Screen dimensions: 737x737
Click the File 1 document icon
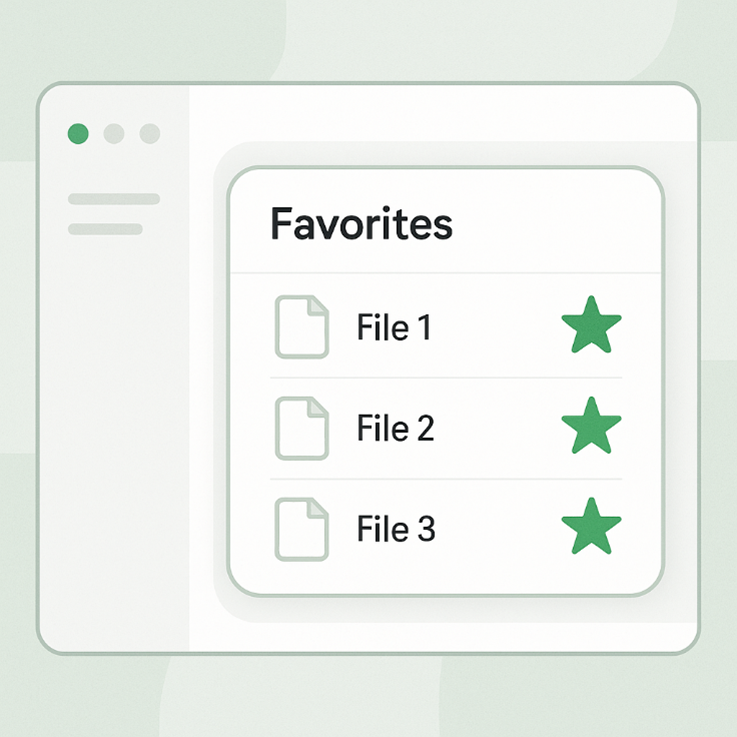pyautogui.click(x=301, y=327)
